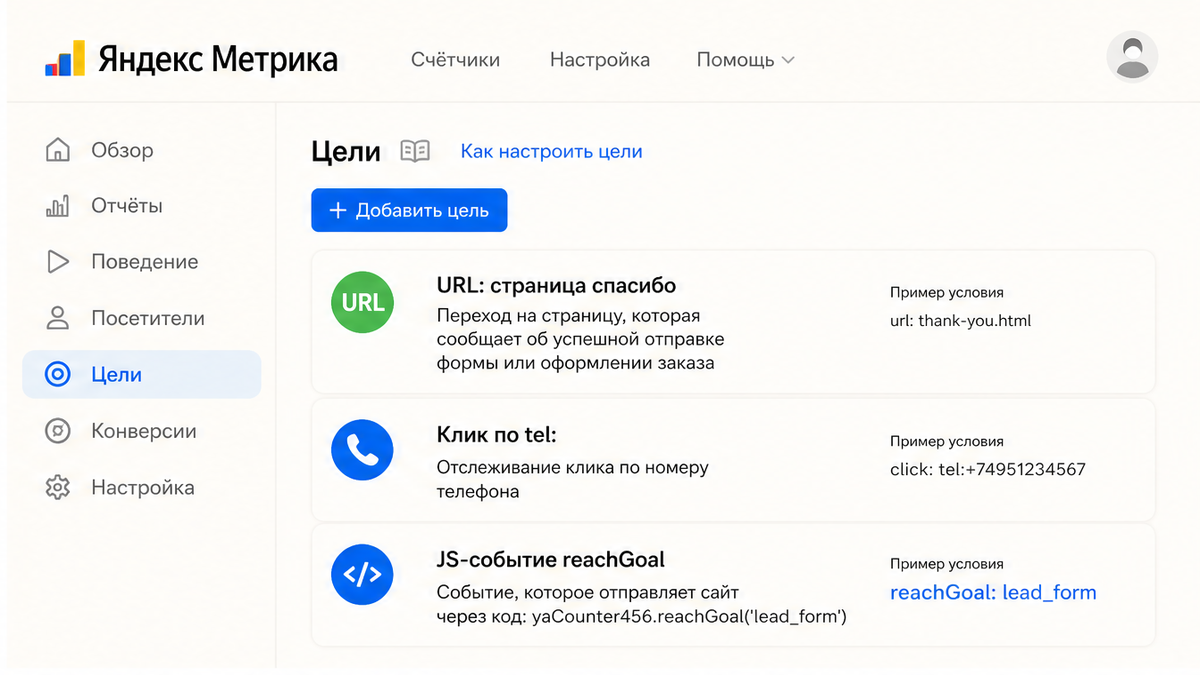Open the Клик по tel: goal title

[x=496, y=434]
